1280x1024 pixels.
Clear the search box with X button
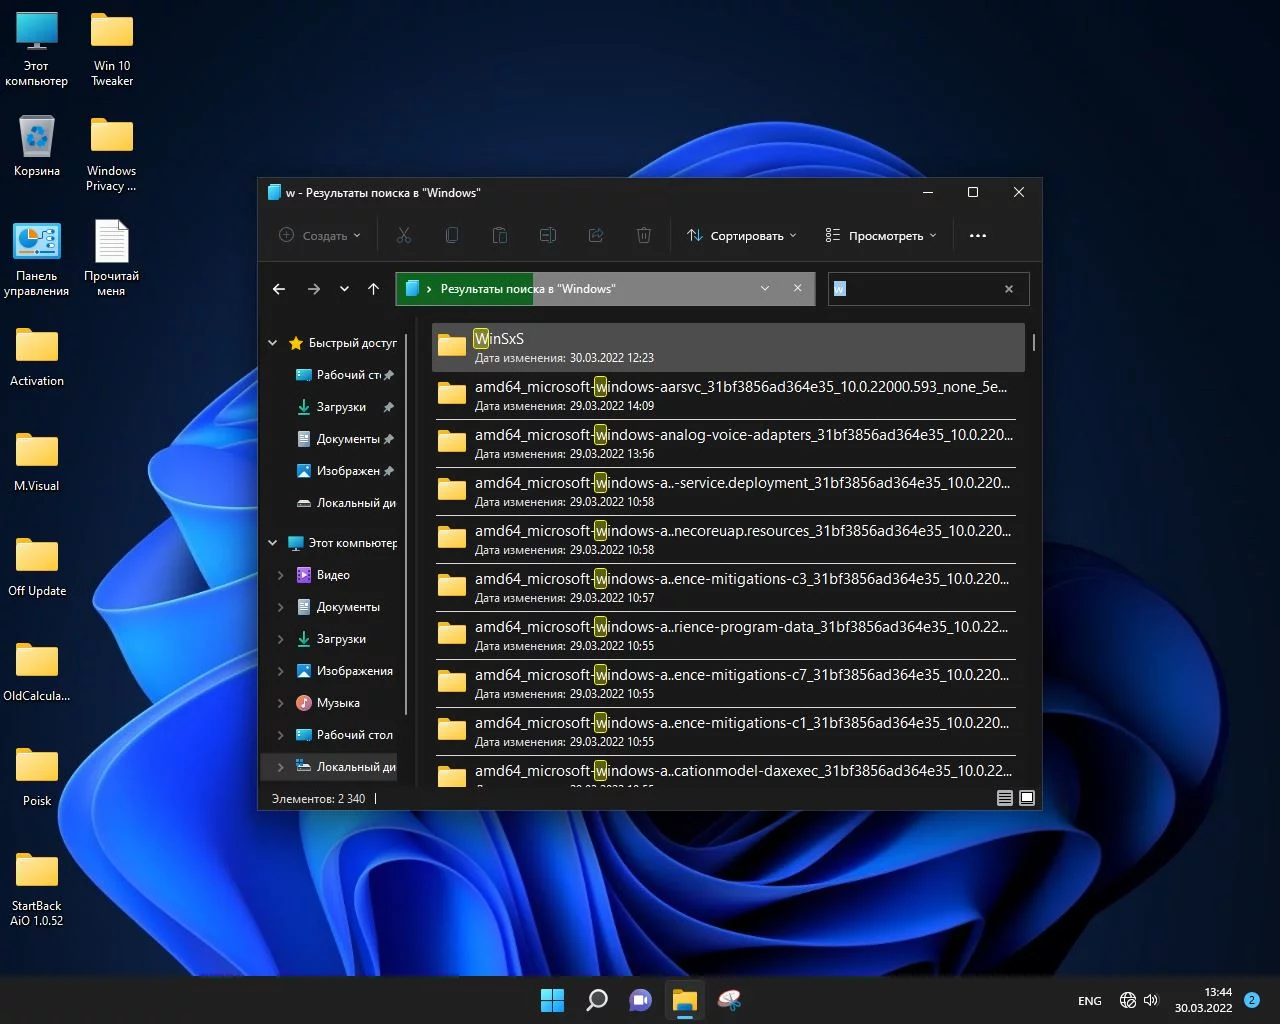[x=1009, y=289]
